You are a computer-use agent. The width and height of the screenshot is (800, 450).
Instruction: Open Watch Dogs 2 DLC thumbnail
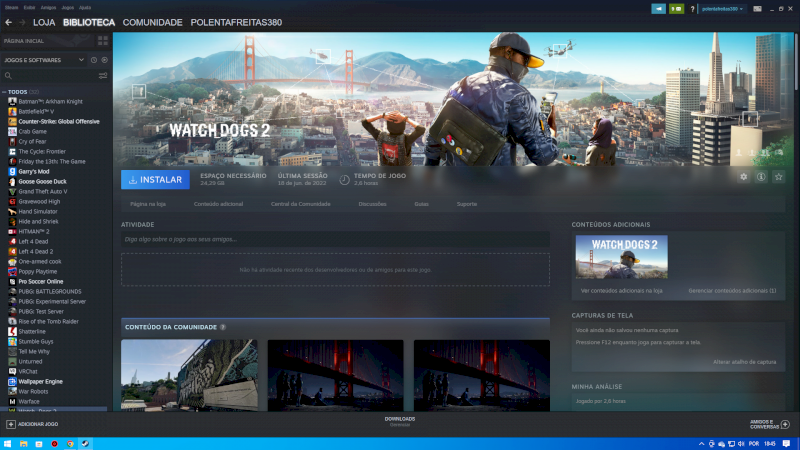[621, 257]
